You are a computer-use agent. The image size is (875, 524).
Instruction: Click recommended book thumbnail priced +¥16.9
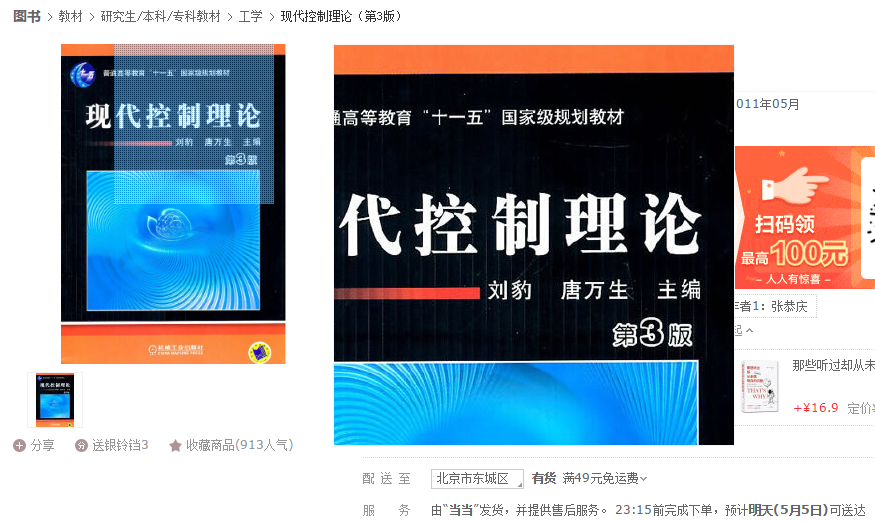[x=759, y=387]
